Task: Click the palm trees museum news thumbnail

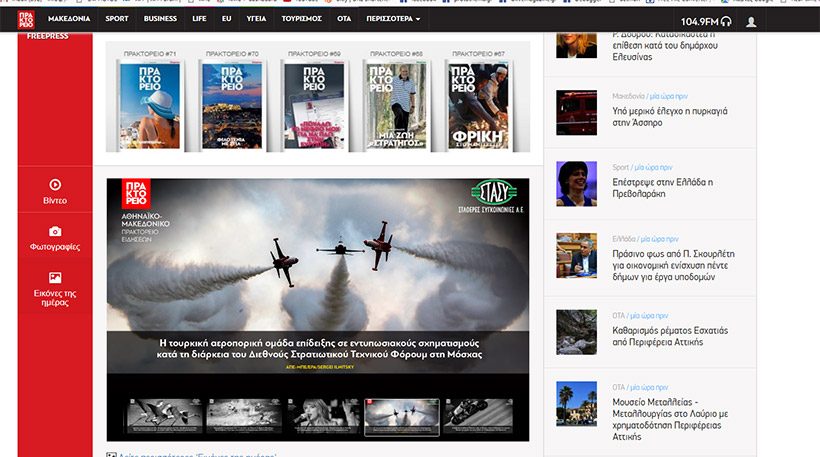Action: 576,404
